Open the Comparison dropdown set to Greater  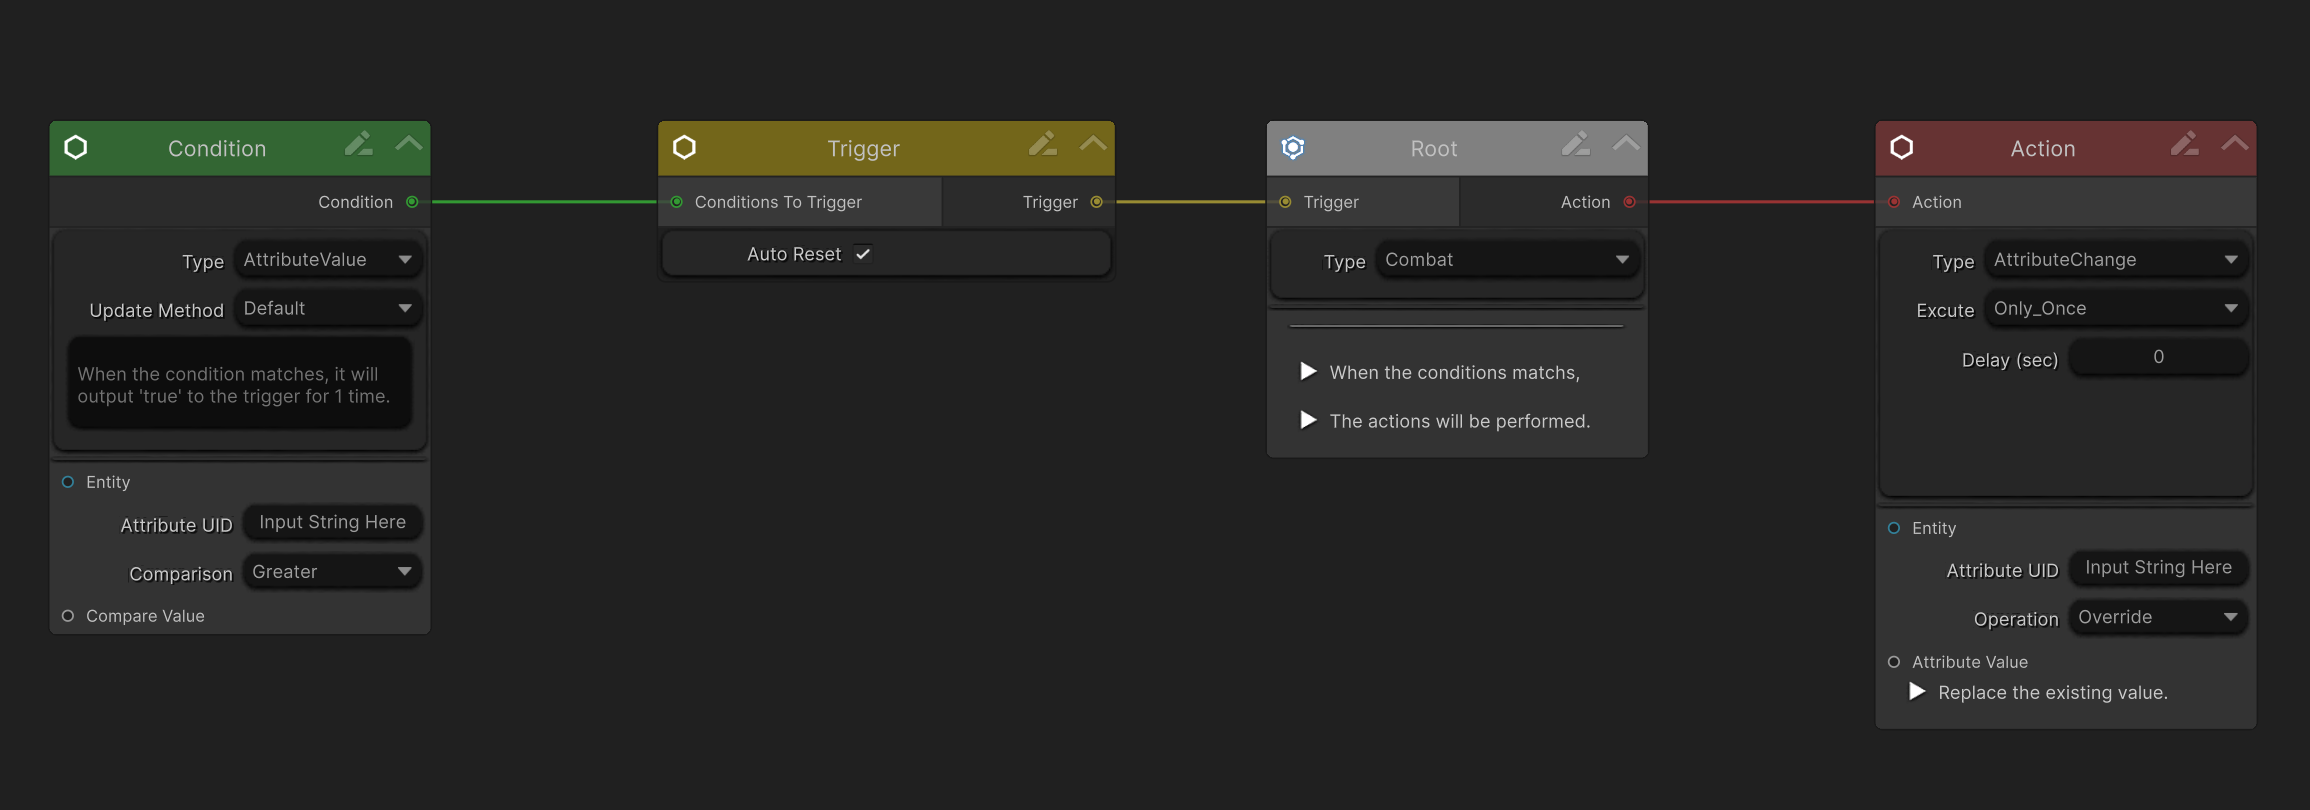pyautogui.click(x=332, y=572)
